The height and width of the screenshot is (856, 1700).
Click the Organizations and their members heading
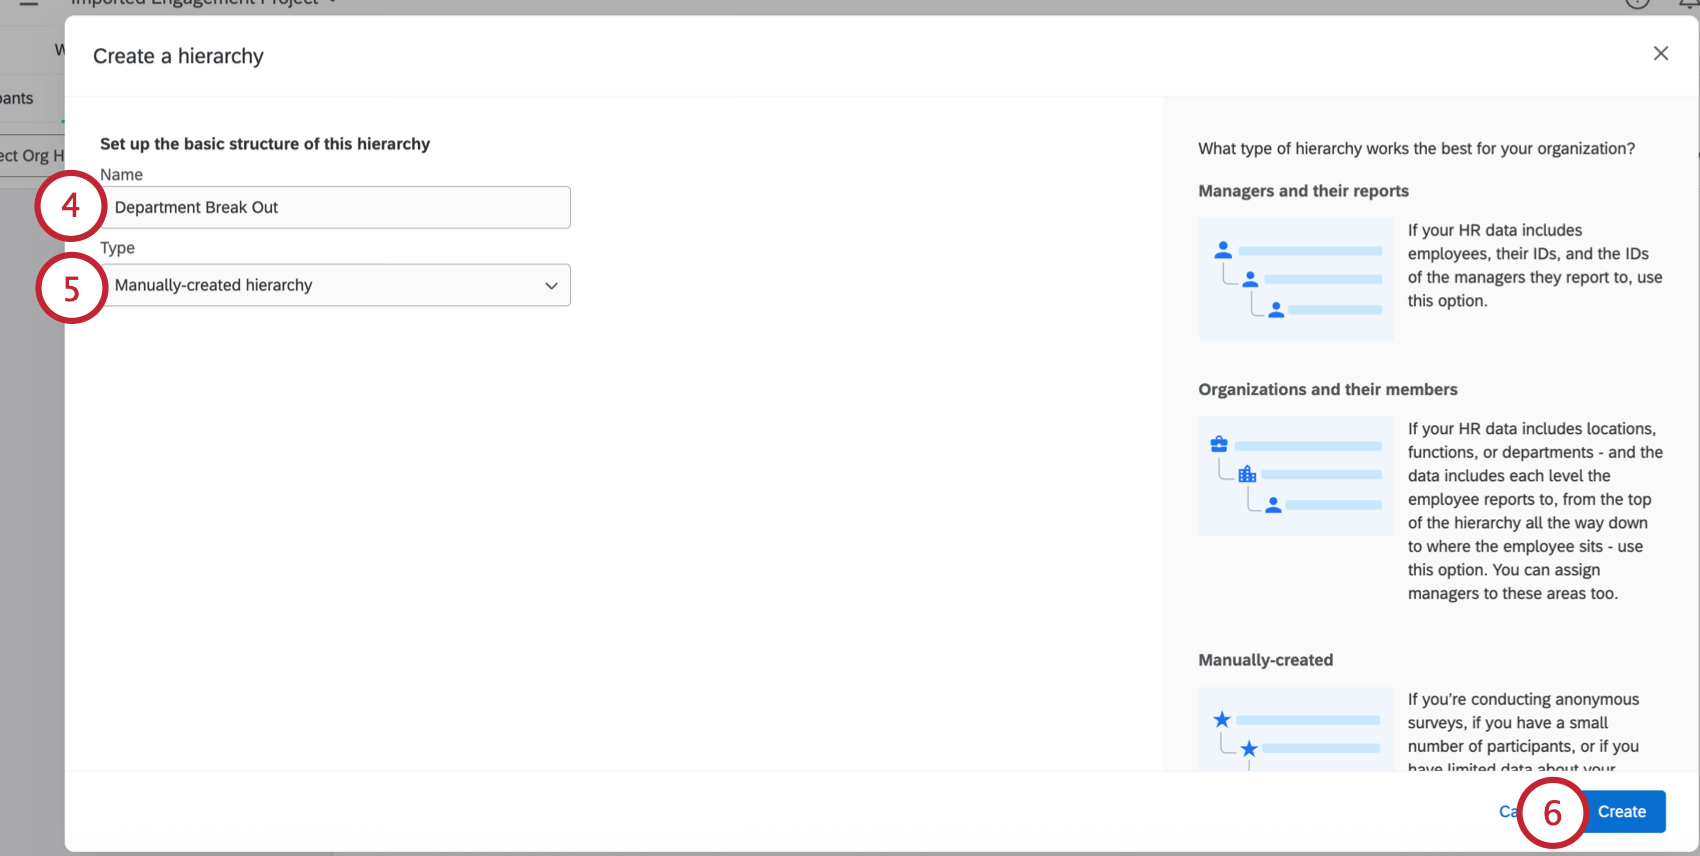1327,390
